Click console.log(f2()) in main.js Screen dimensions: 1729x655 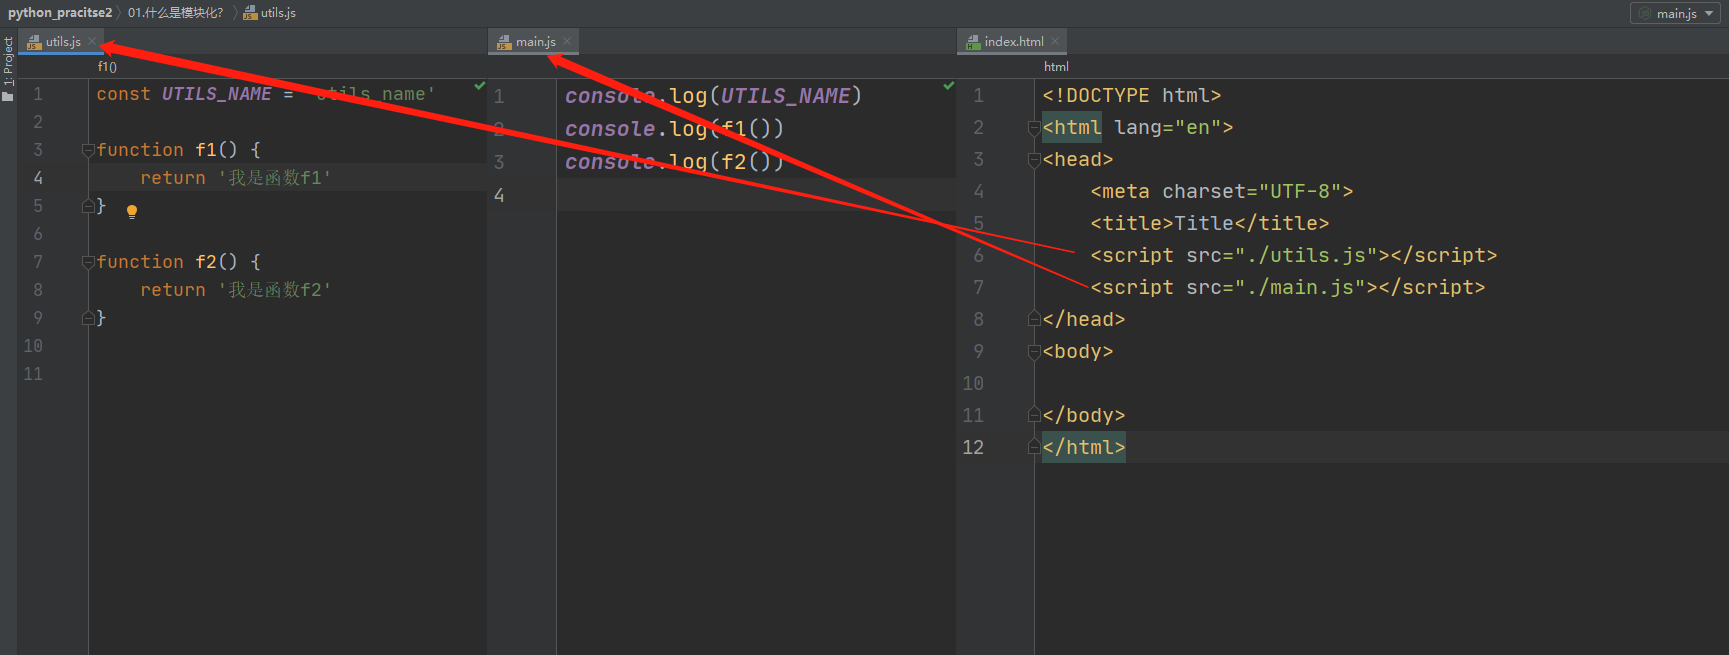(x=674, y=162)
